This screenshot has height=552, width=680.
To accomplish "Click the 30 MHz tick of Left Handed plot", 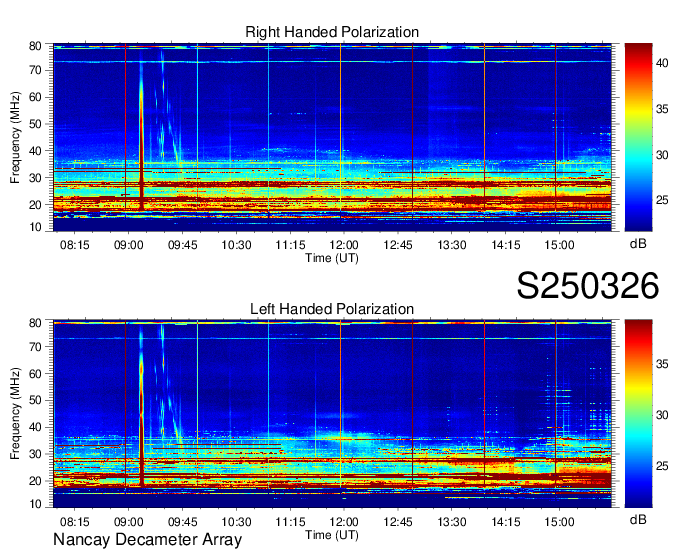I will coord(35,454).
